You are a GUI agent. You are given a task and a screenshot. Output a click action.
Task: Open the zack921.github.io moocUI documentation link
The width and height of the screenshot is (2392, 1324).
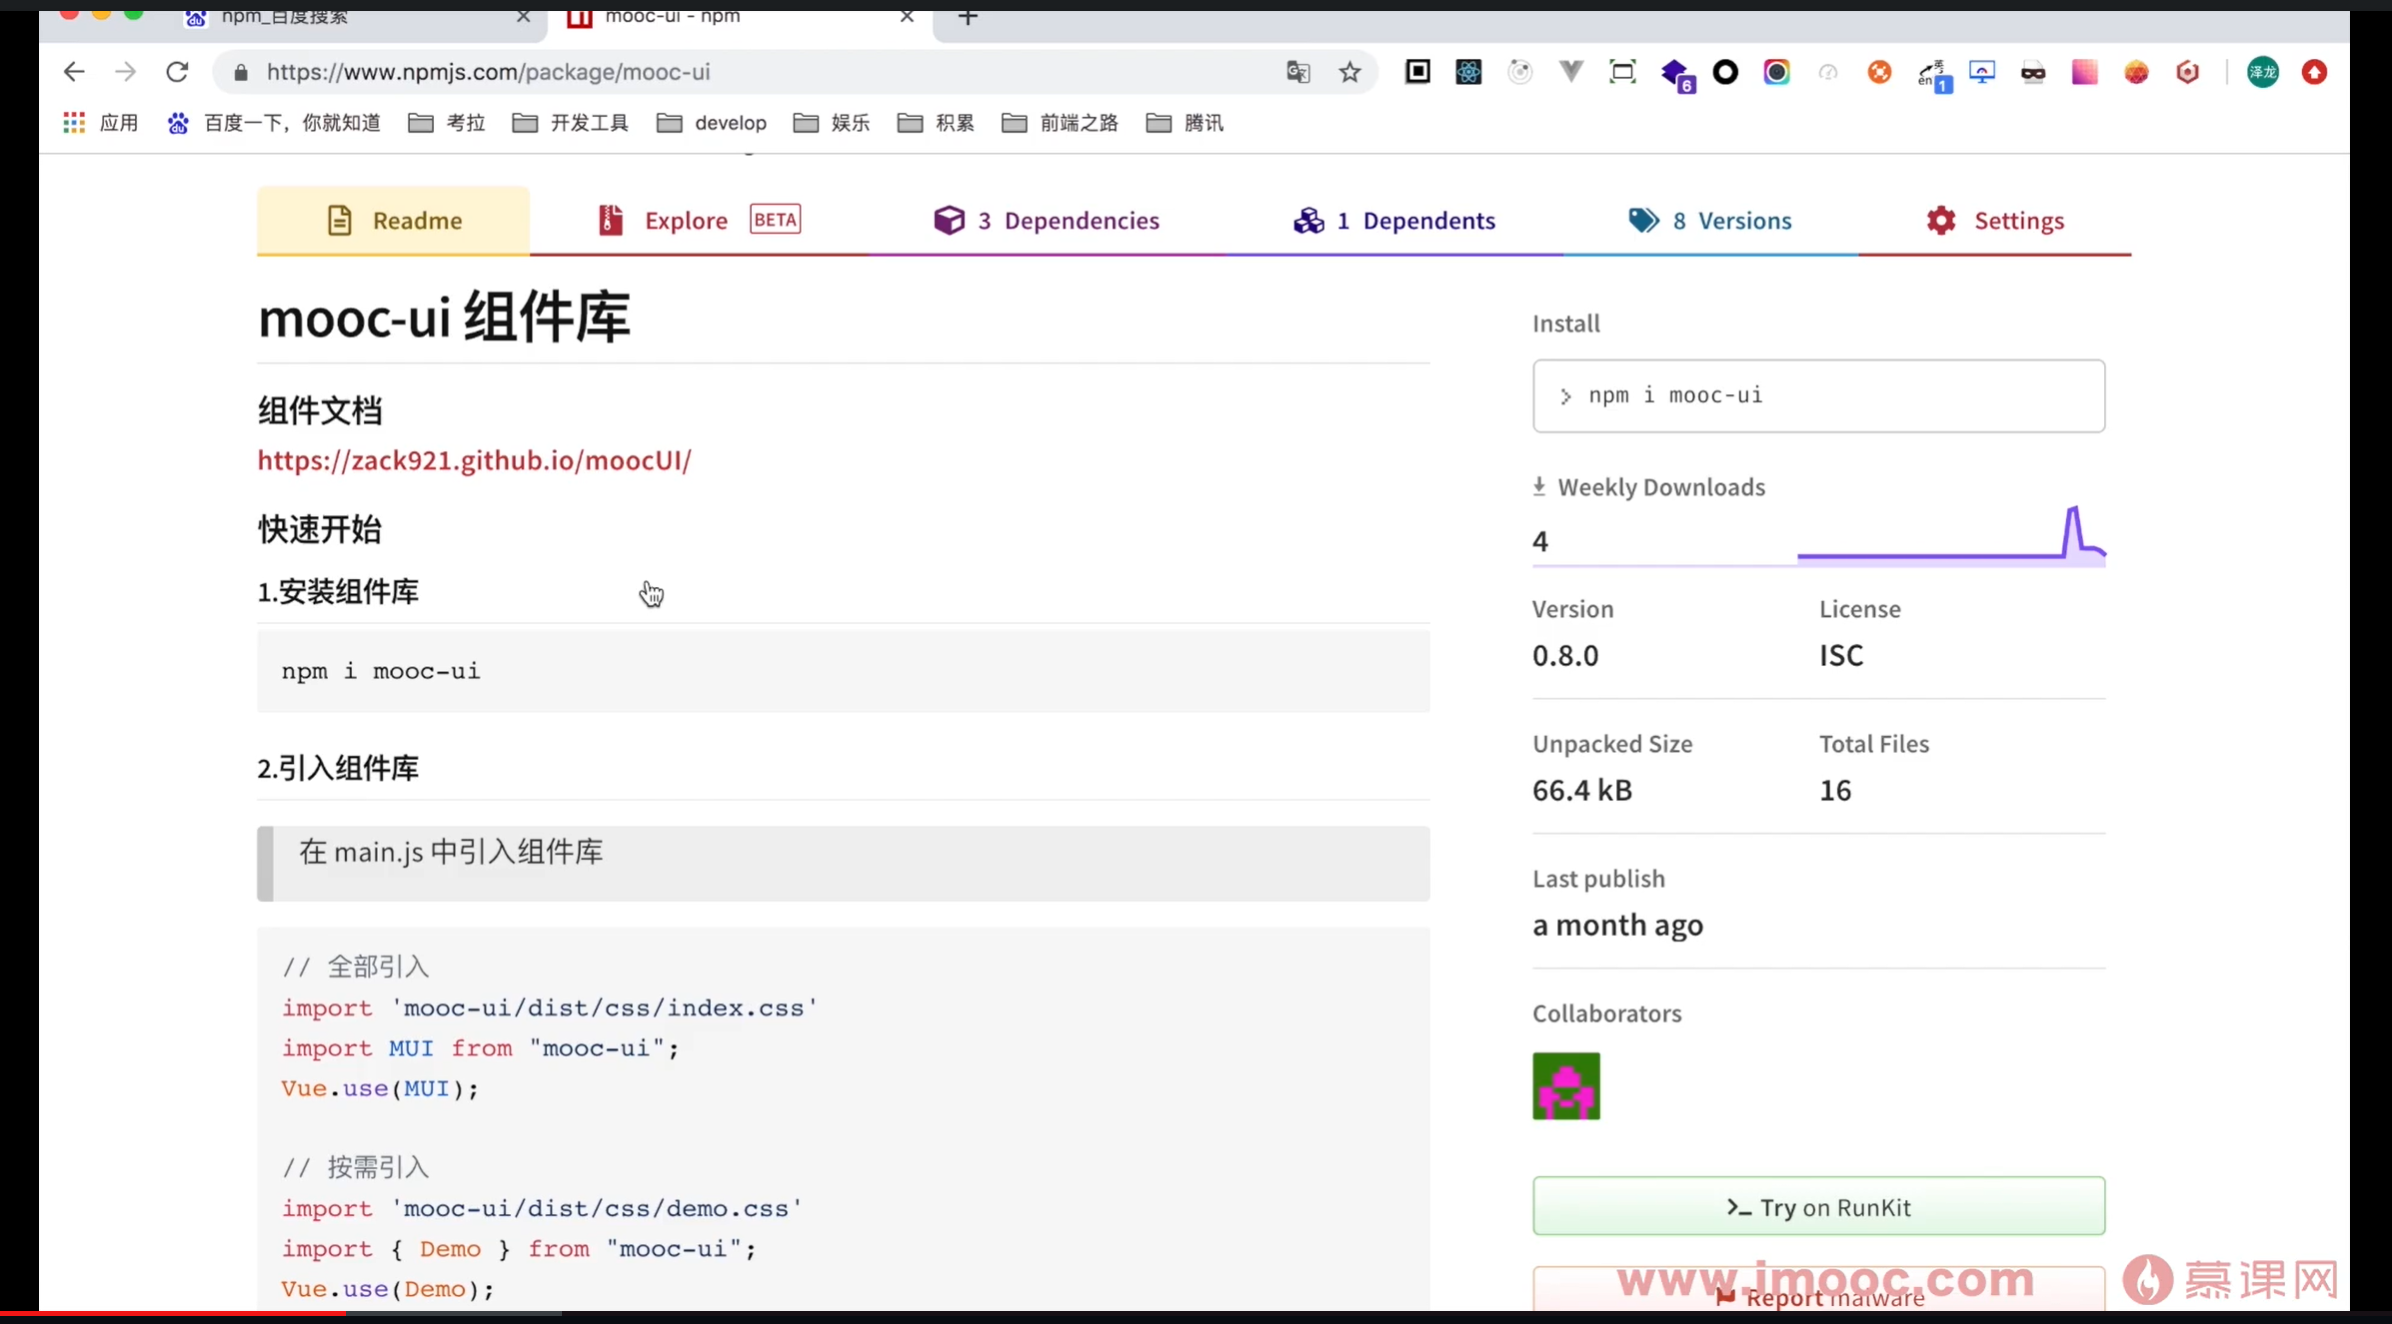click(474, 461)
